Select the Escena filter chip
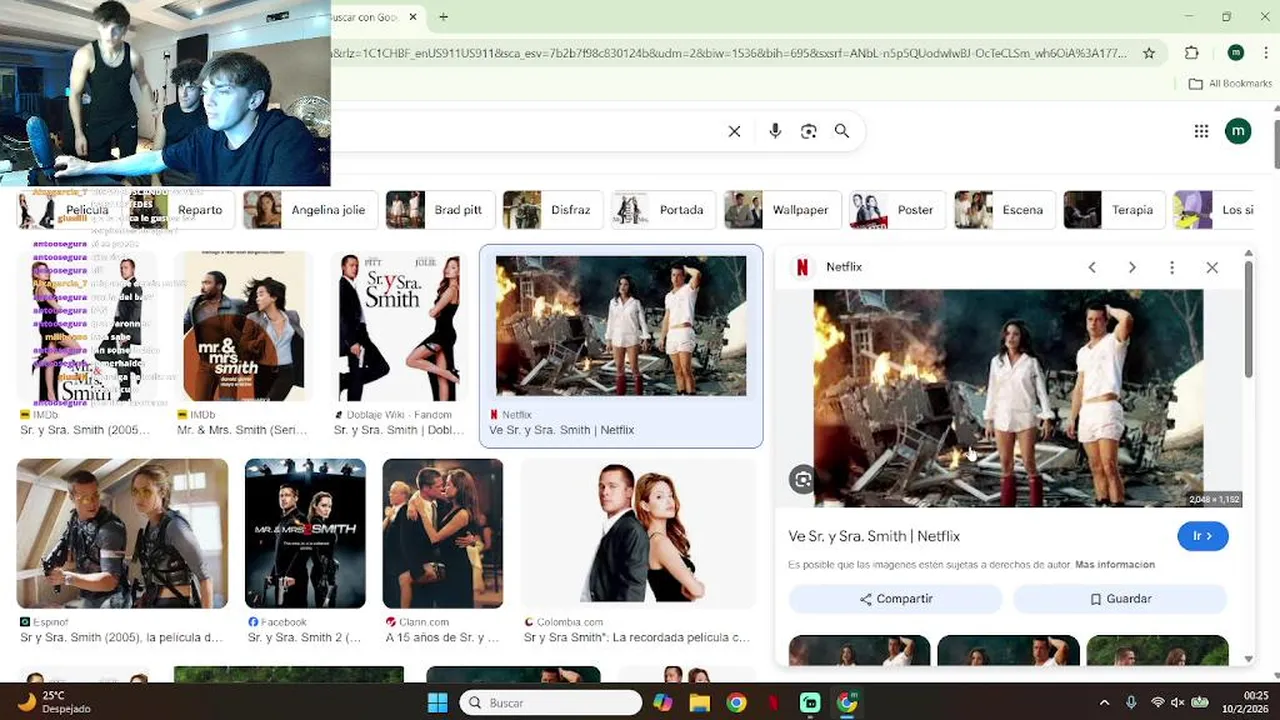Screen dimensions: 1280x720 [1005, 210]
